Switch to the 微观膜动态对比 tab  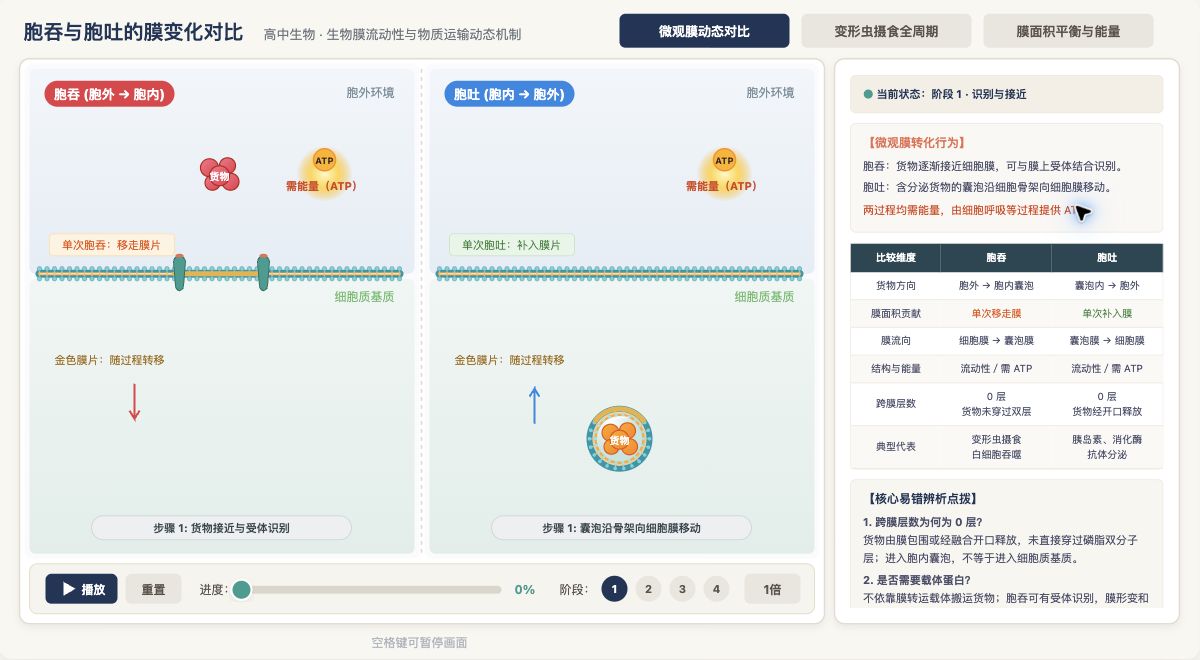(704, 31)
